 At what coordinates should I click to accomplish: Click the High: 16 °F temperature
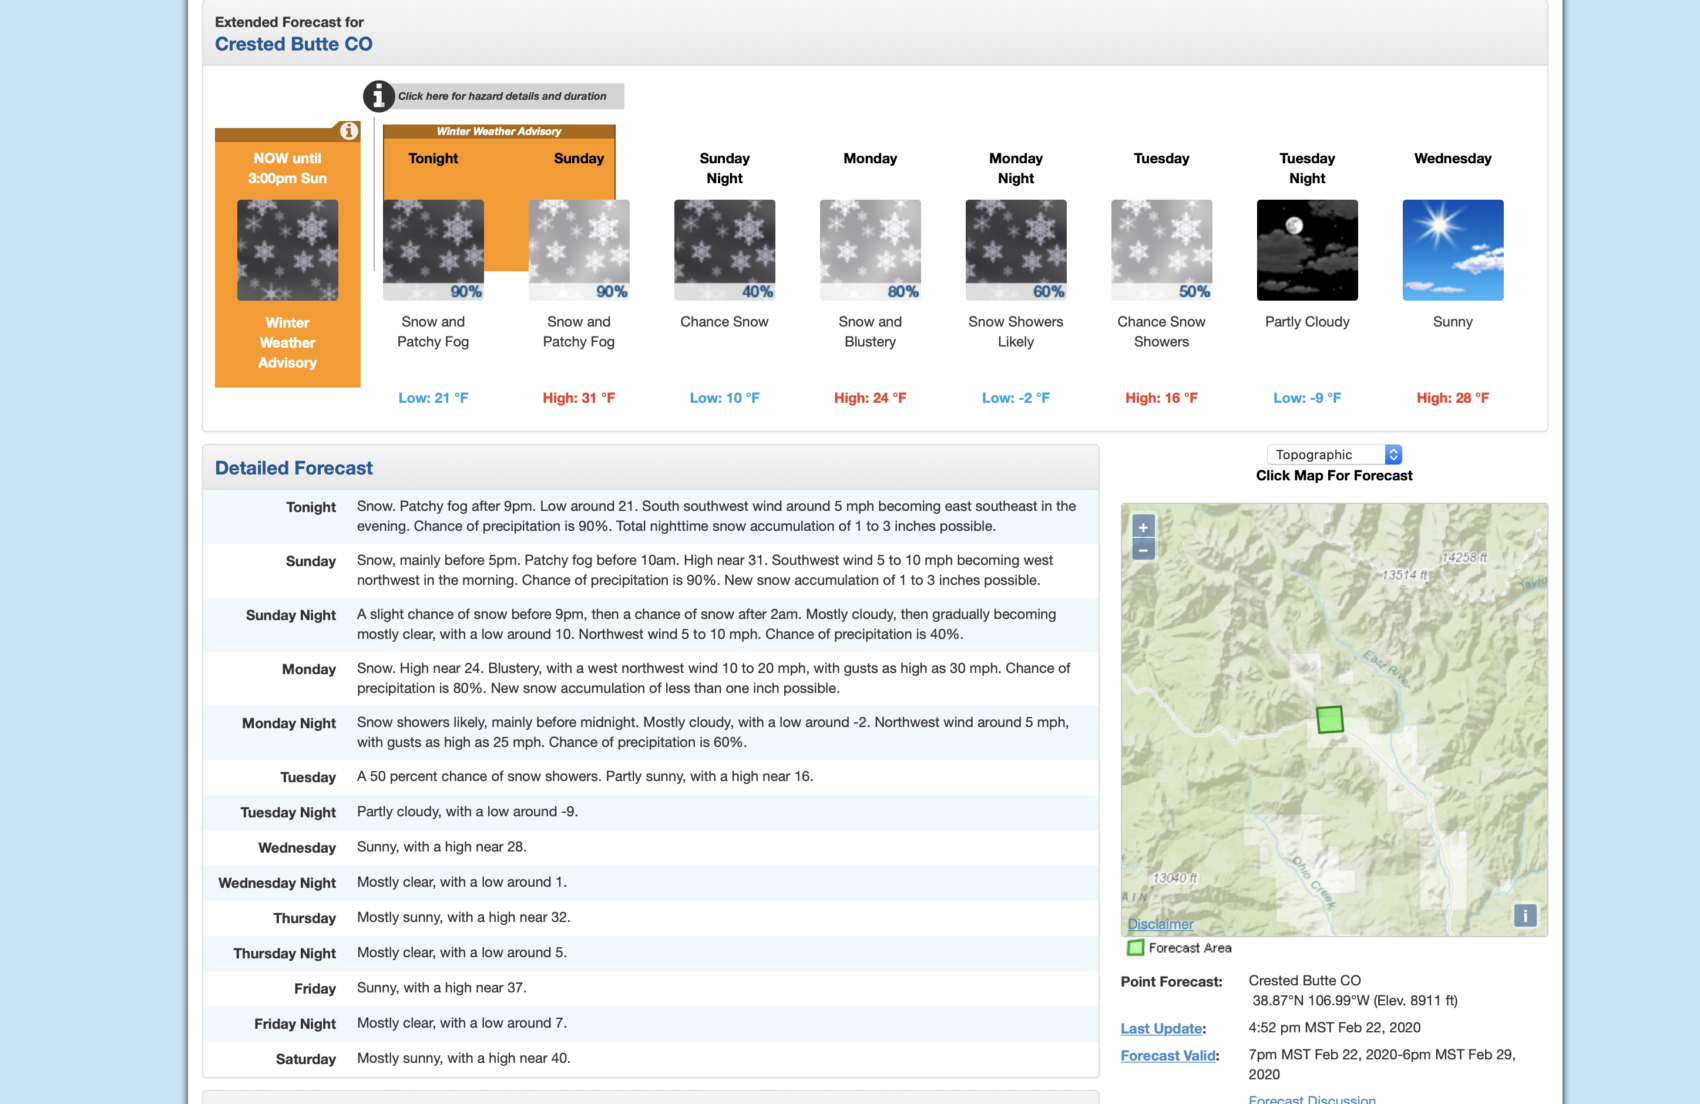(1162, 398)
